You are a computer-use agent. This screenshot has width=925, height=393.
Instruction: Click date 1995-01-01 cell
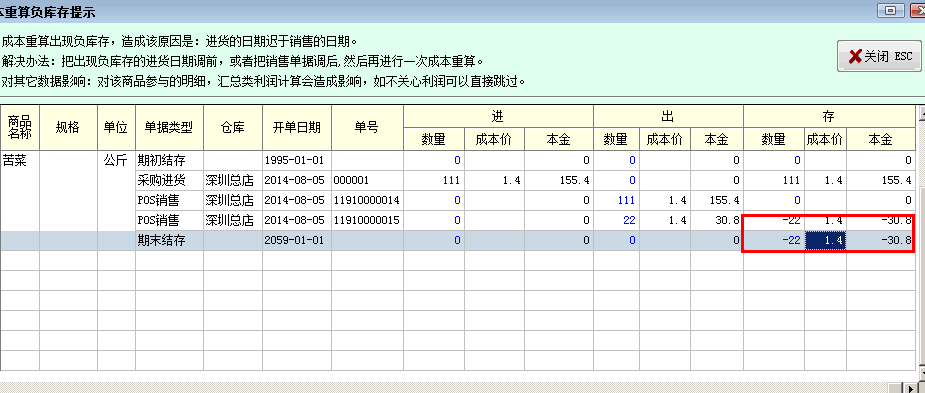(x=297, y=160)
